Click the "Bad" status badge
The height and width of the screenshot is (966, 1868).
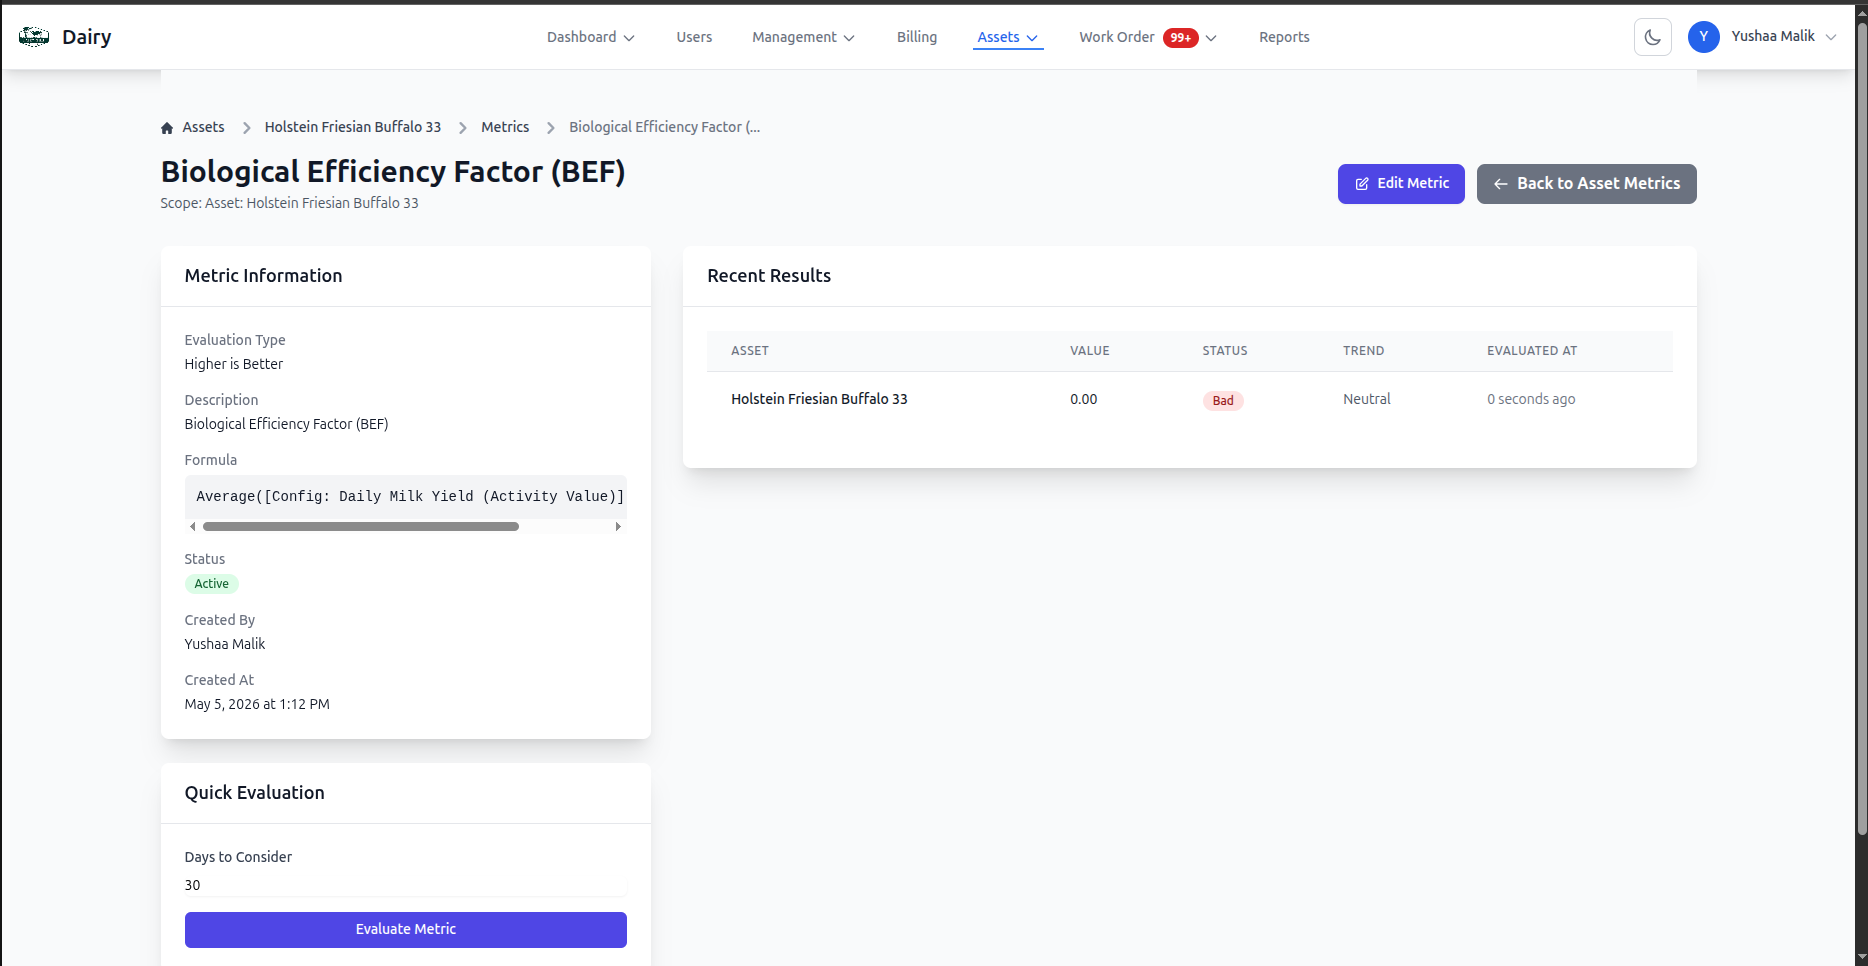(x=1223, y=401)
